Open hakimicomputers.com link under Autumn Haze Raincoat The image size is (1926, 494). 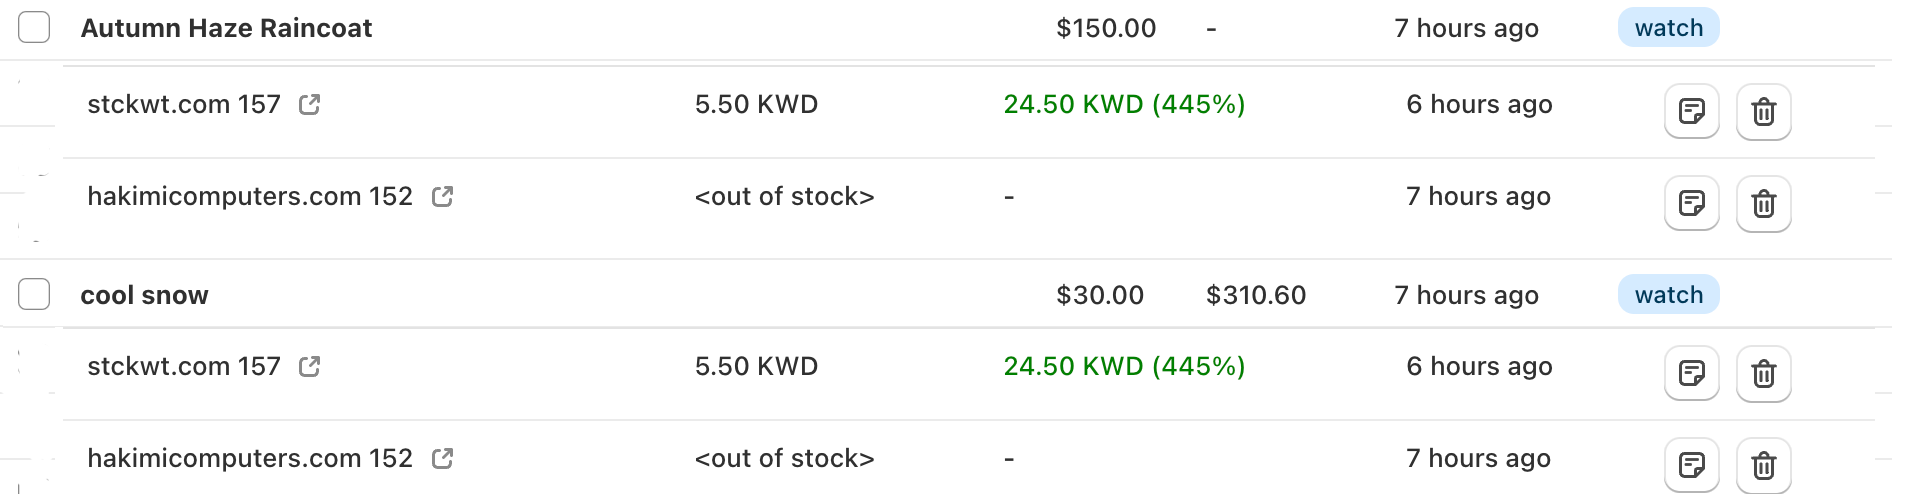pos(442,196)
